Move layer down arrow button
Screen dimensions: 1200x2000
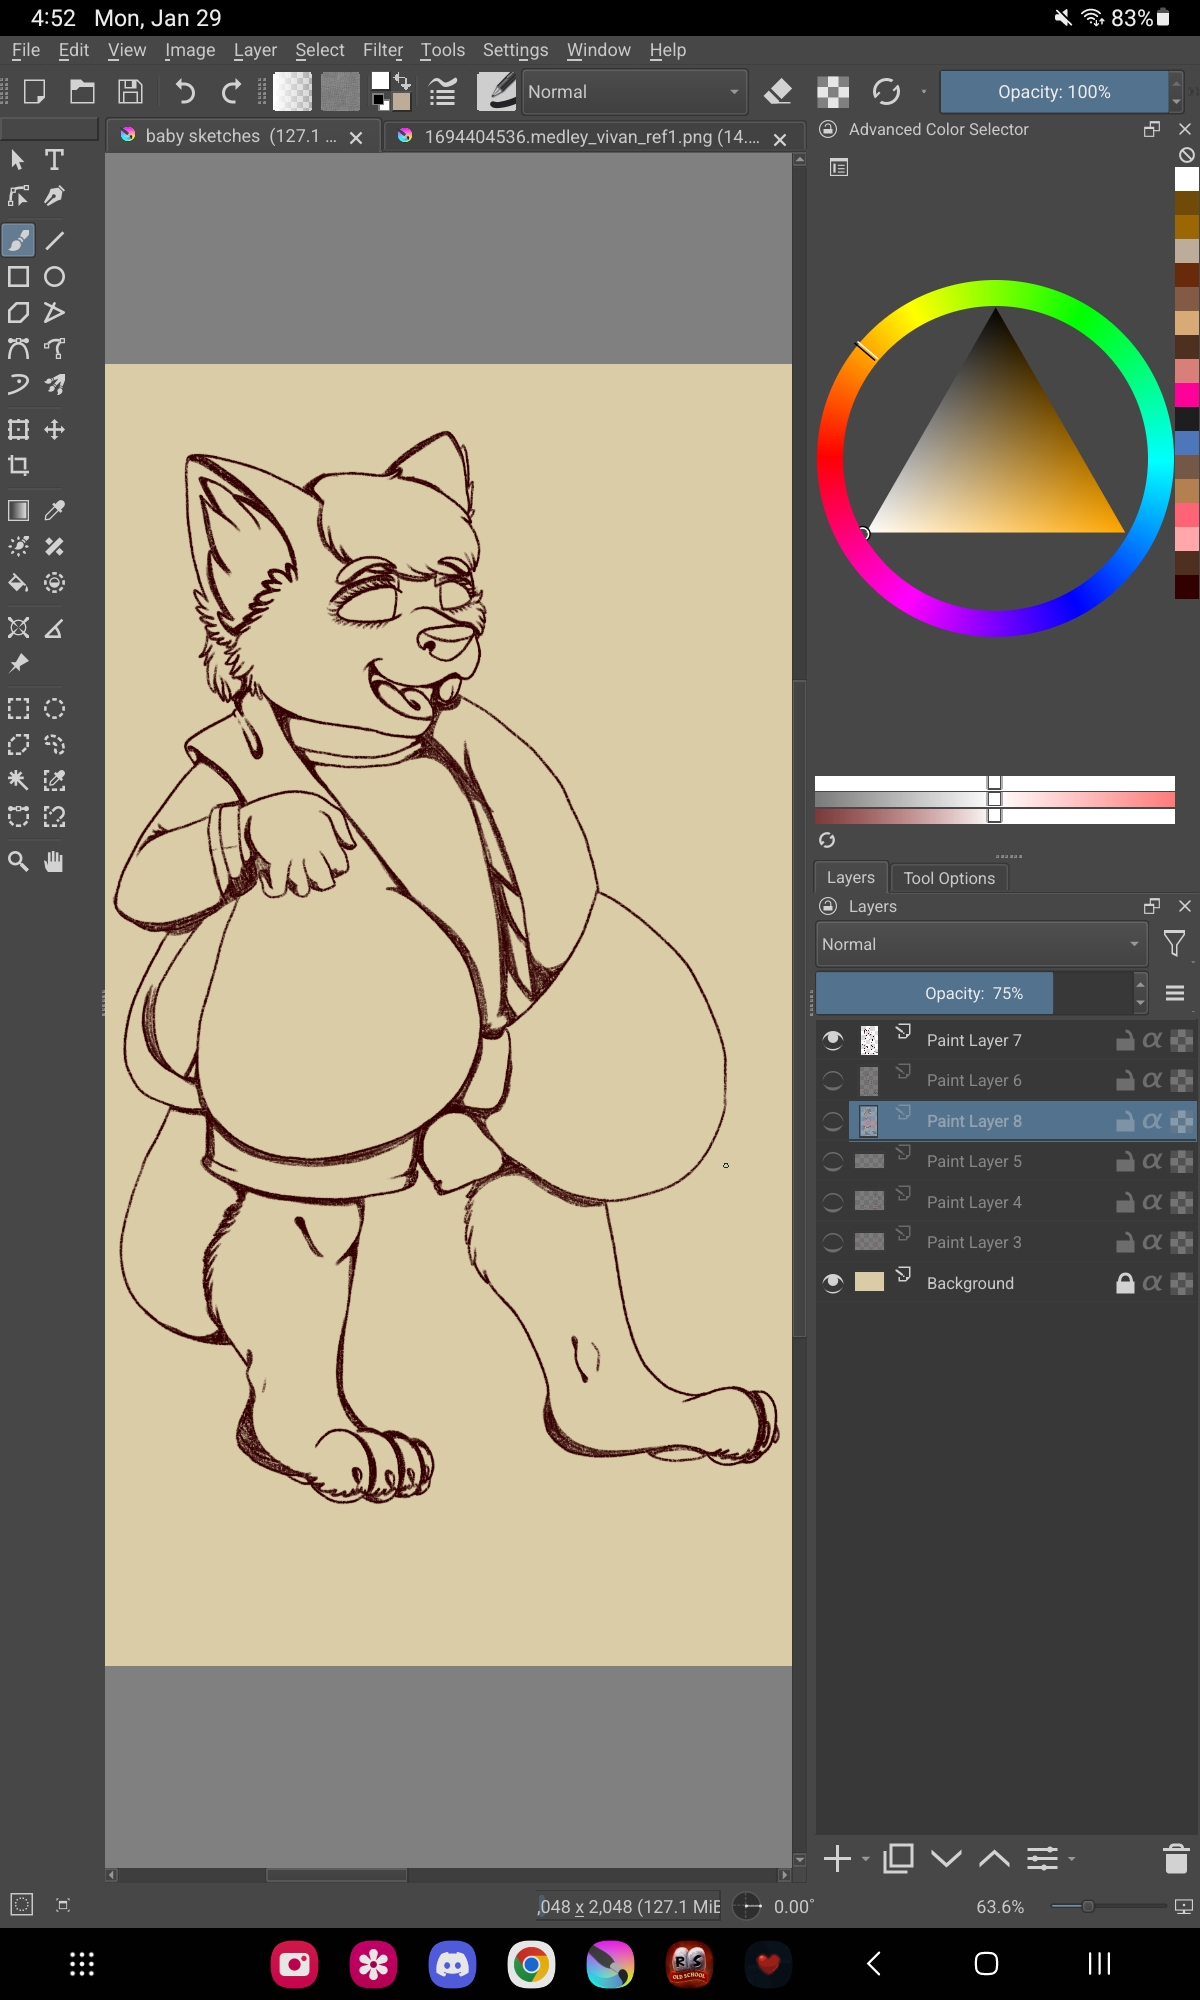point(946,1859)
